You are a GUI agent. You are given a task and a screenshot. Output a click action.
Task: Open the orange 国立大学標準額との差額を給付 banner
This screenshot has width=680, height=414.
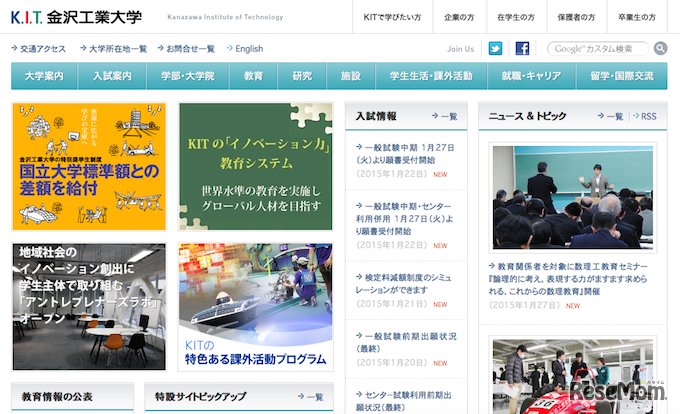(x=89, y=166)
